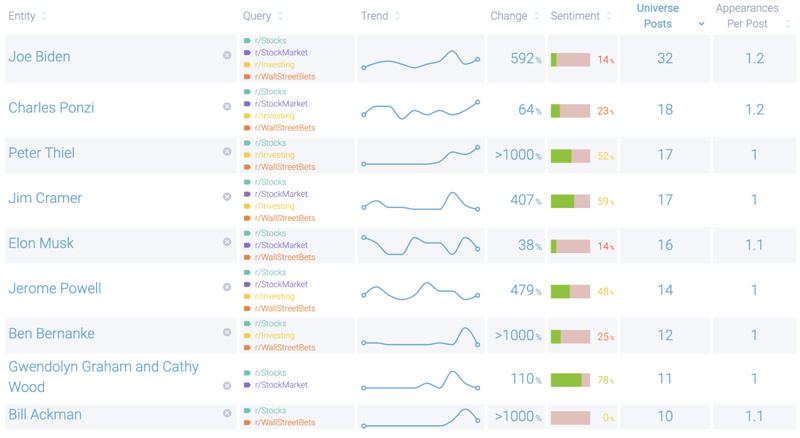Image resolution: width=800 pixels, height=438 pixels.
Task: Remove Joe Biden entity with x icon
Action: click(x=227, y=56)
